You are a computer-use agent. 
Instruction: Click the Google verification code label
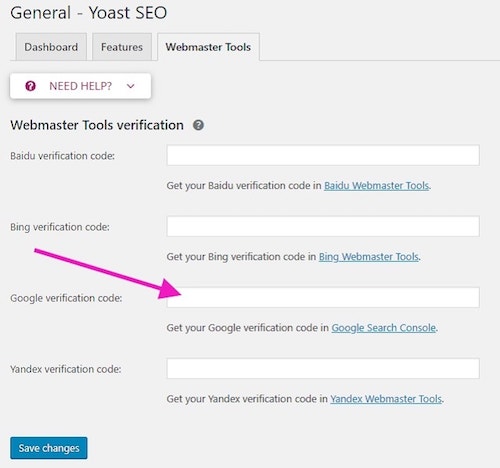click(66, 298)
